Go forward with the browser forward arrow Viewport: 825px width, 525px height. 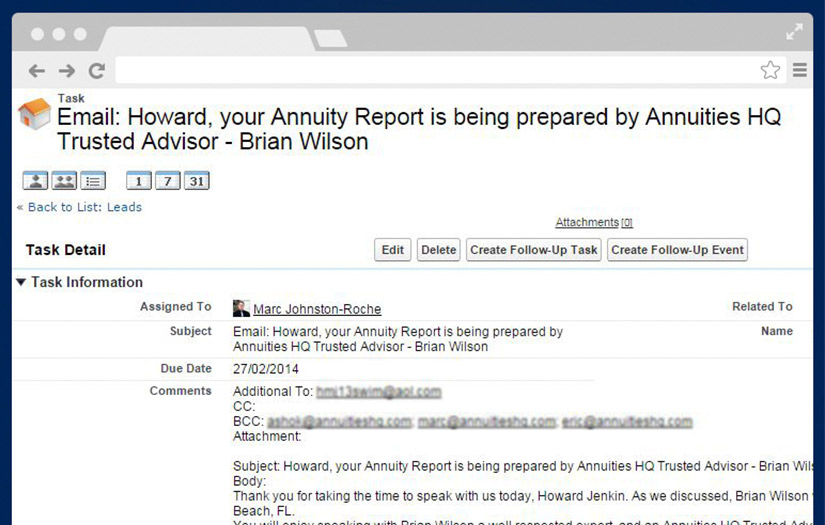[67, 70]
